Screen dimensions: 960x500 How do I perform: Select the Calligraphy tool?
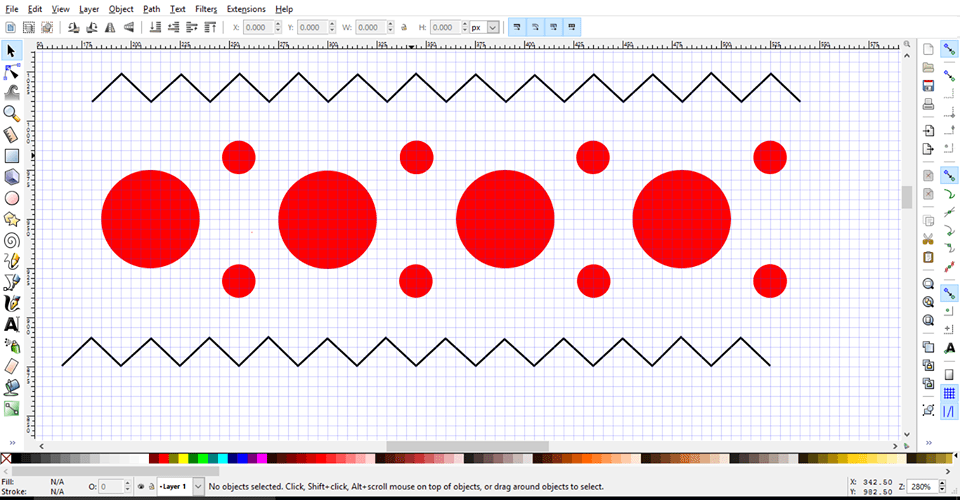(11, 304)
